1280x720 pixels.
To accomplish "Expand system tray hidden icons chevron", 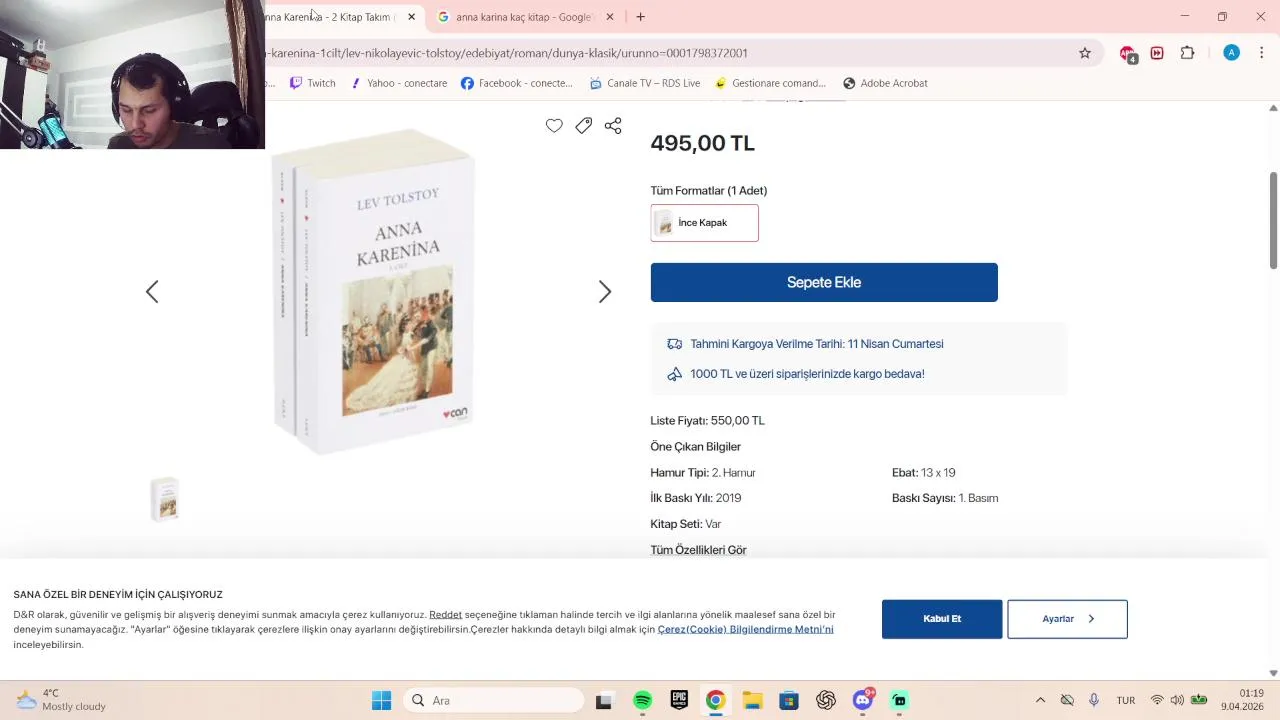I will pos(1040,700).
